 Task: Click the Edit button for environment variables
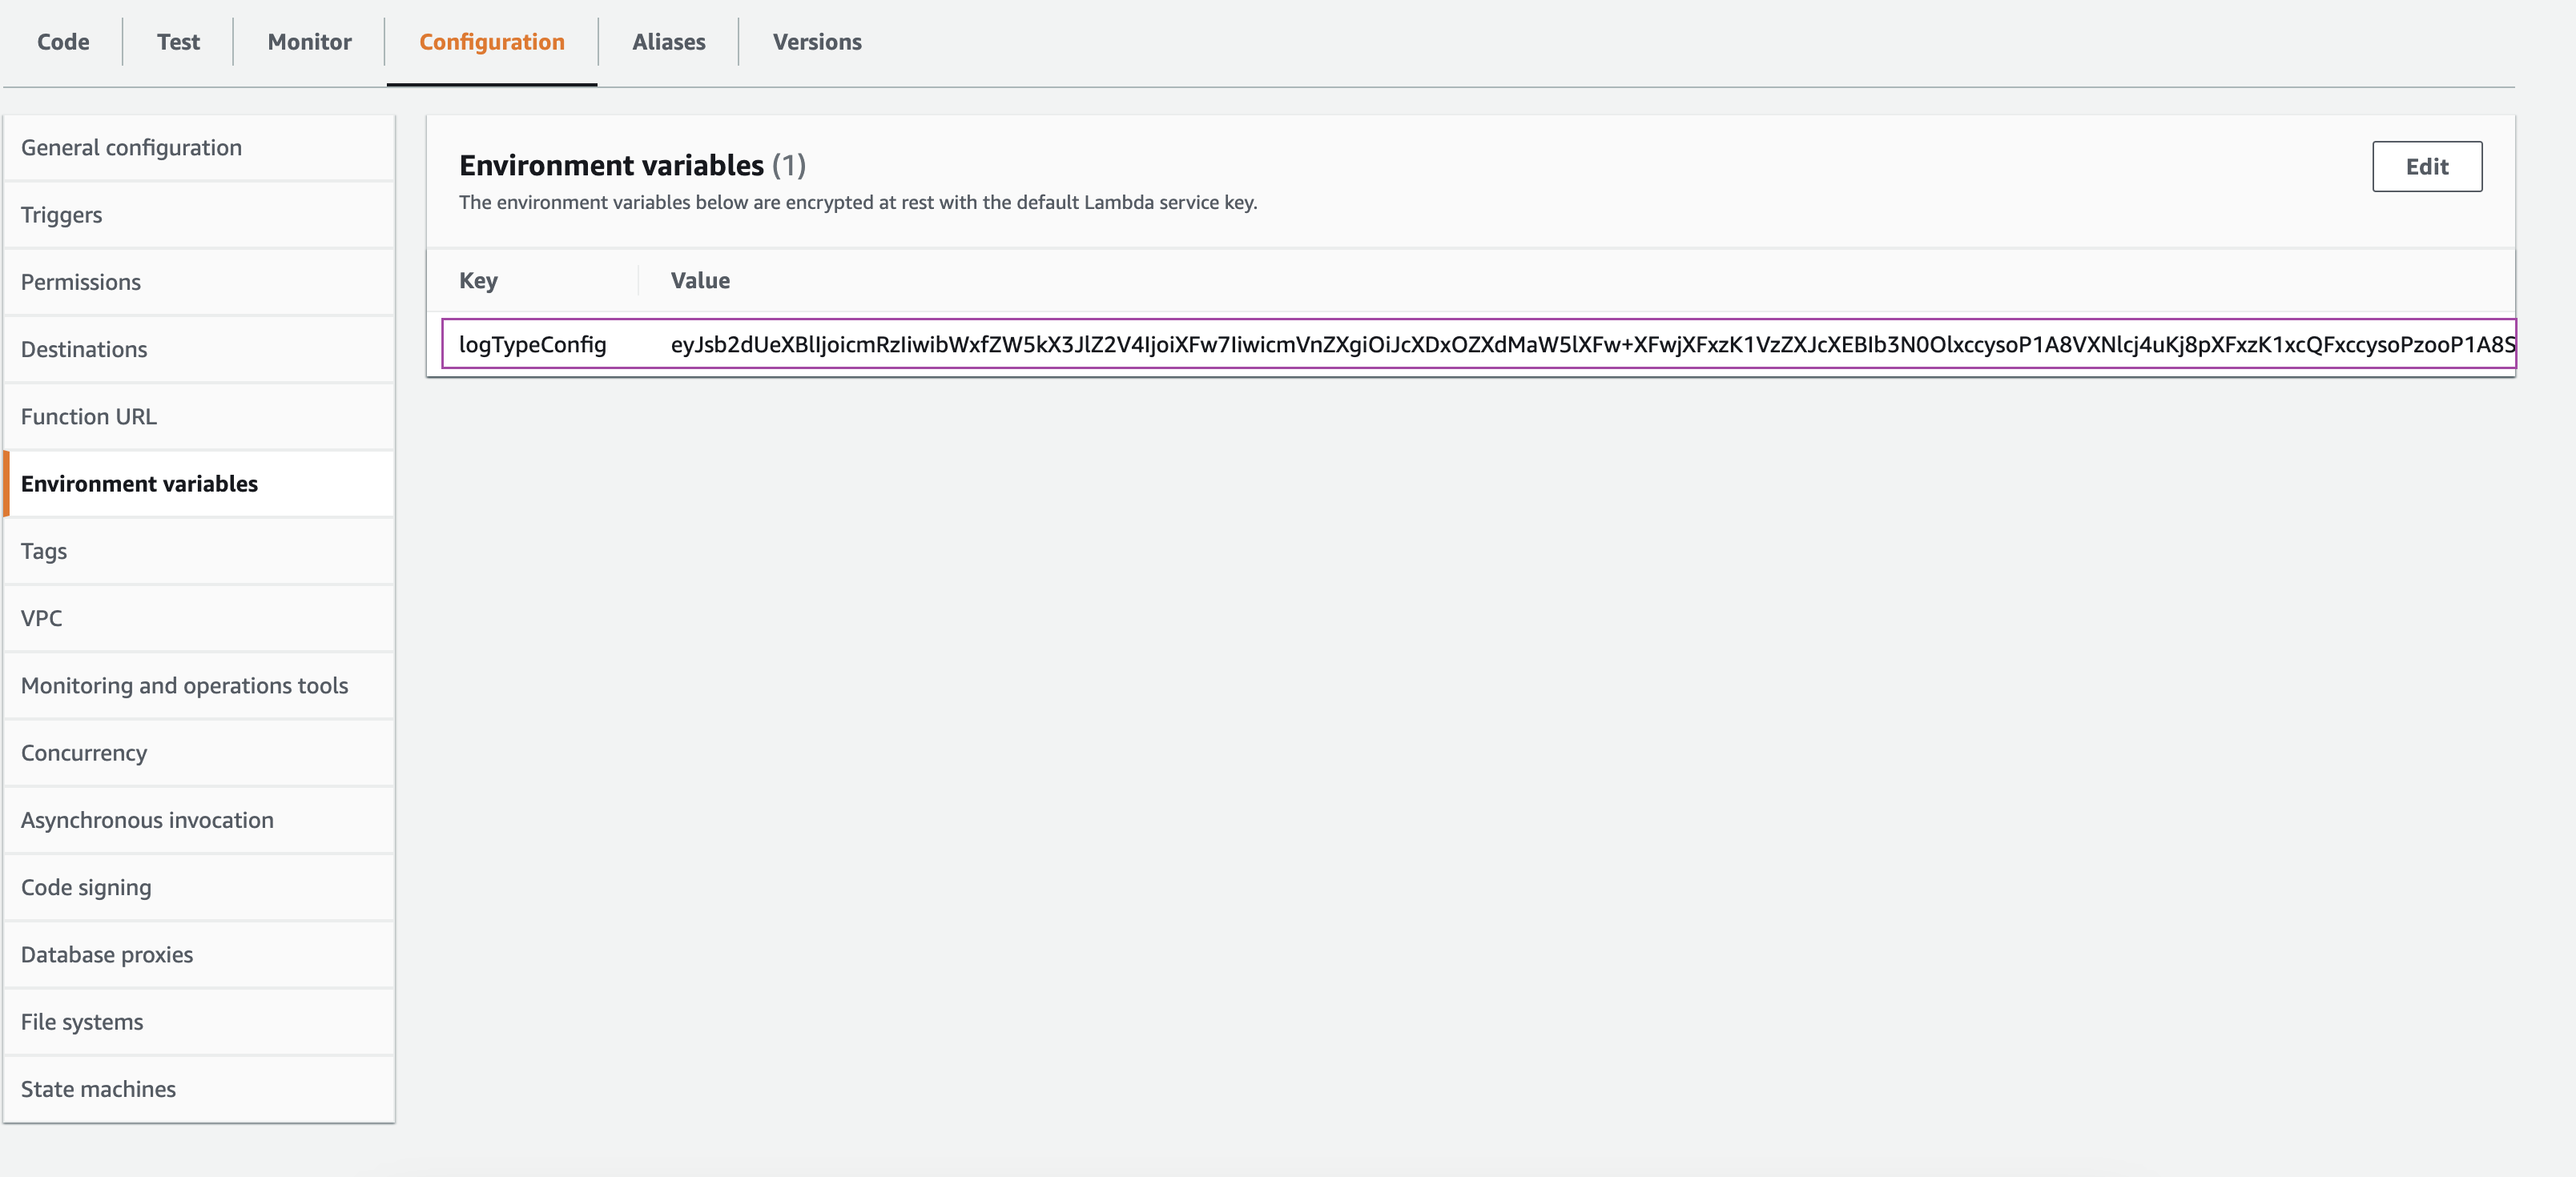click(x=2427, y=166)
